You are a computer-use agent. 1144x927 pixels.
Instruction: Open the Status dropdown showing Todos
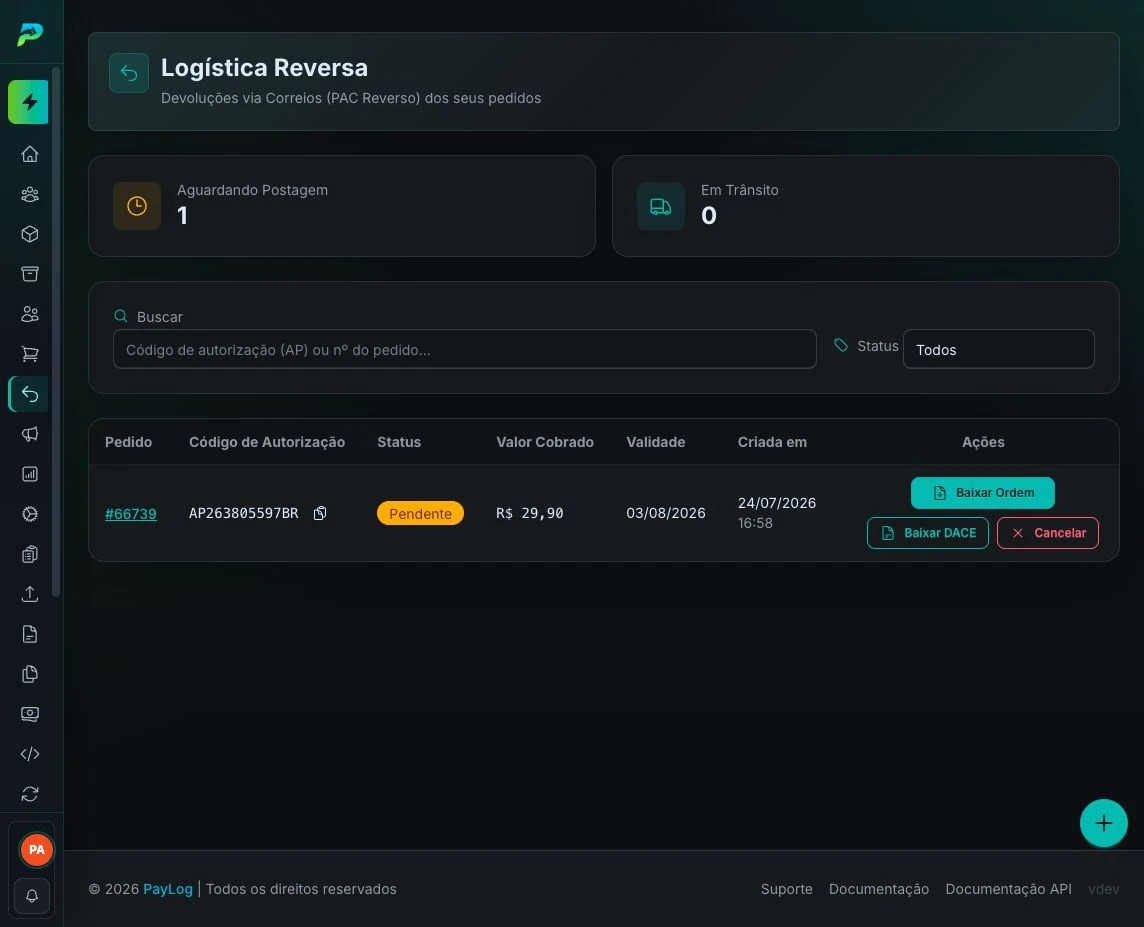click(x=998, y=349)
